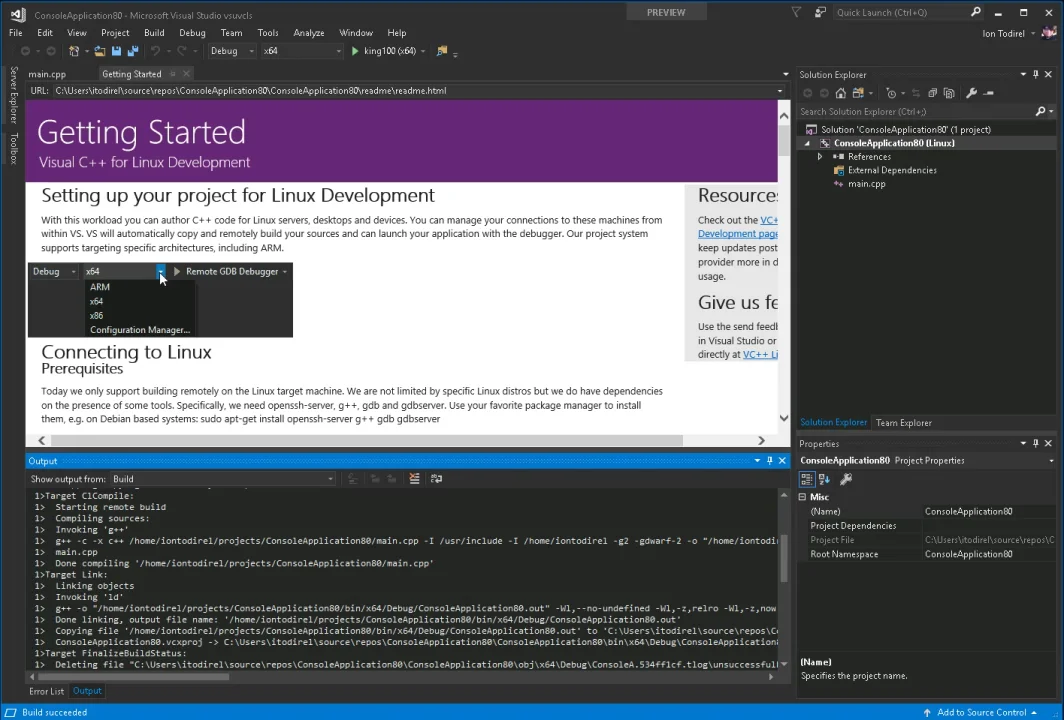This screenshot has height=720, width=1064.
Task: Click the Collapse All icon in Solution Explorer
Action: click(x=932, y=93)
